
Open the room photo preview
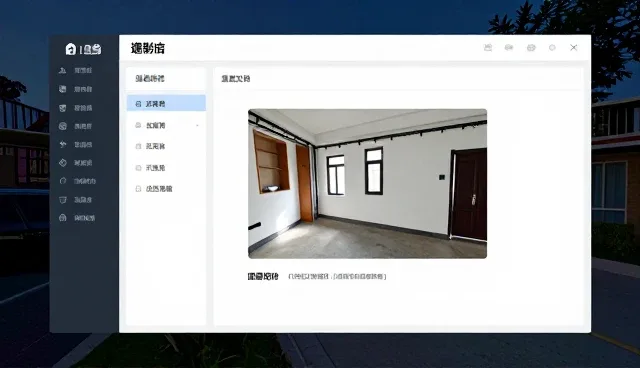coord(367,184)
